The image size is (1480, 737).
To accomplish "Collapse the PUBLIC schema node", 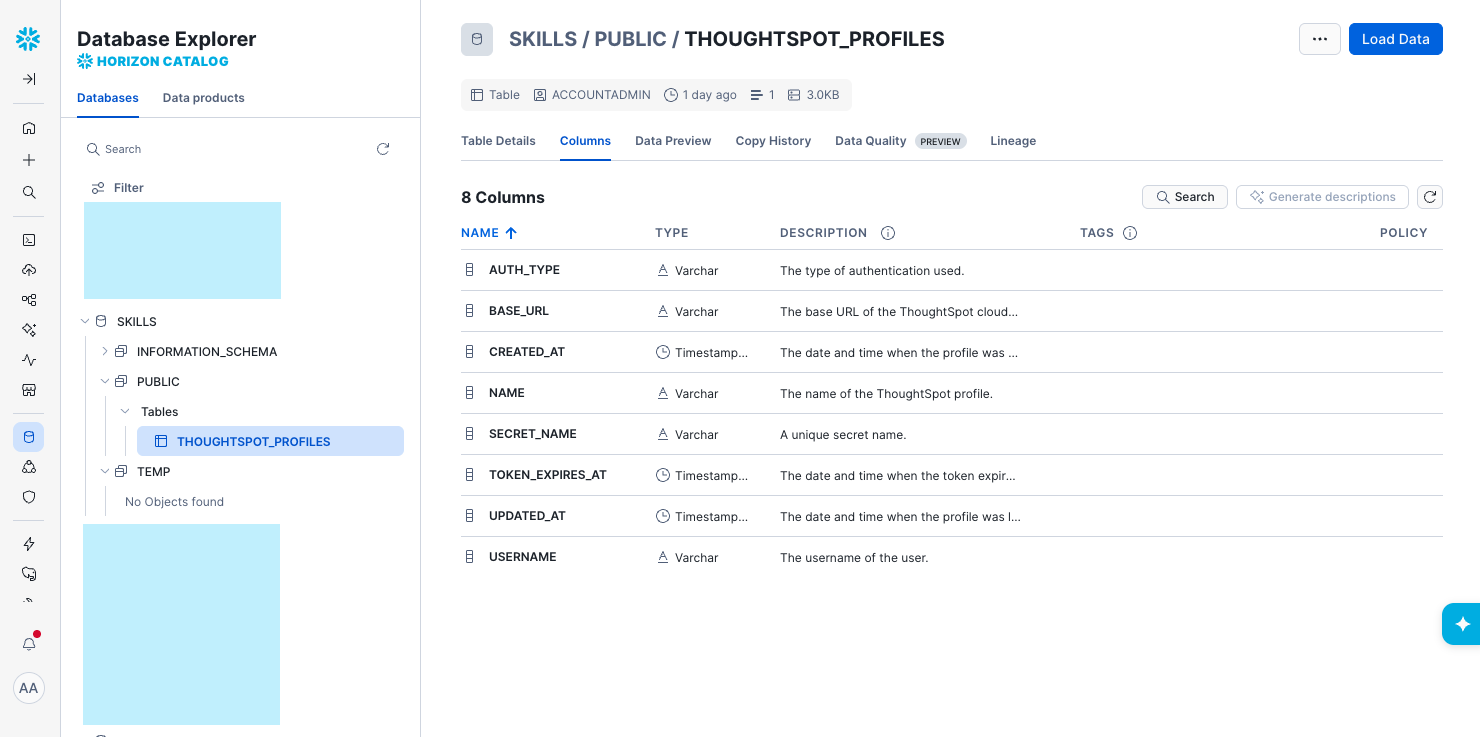I will (x=105, y=382).
